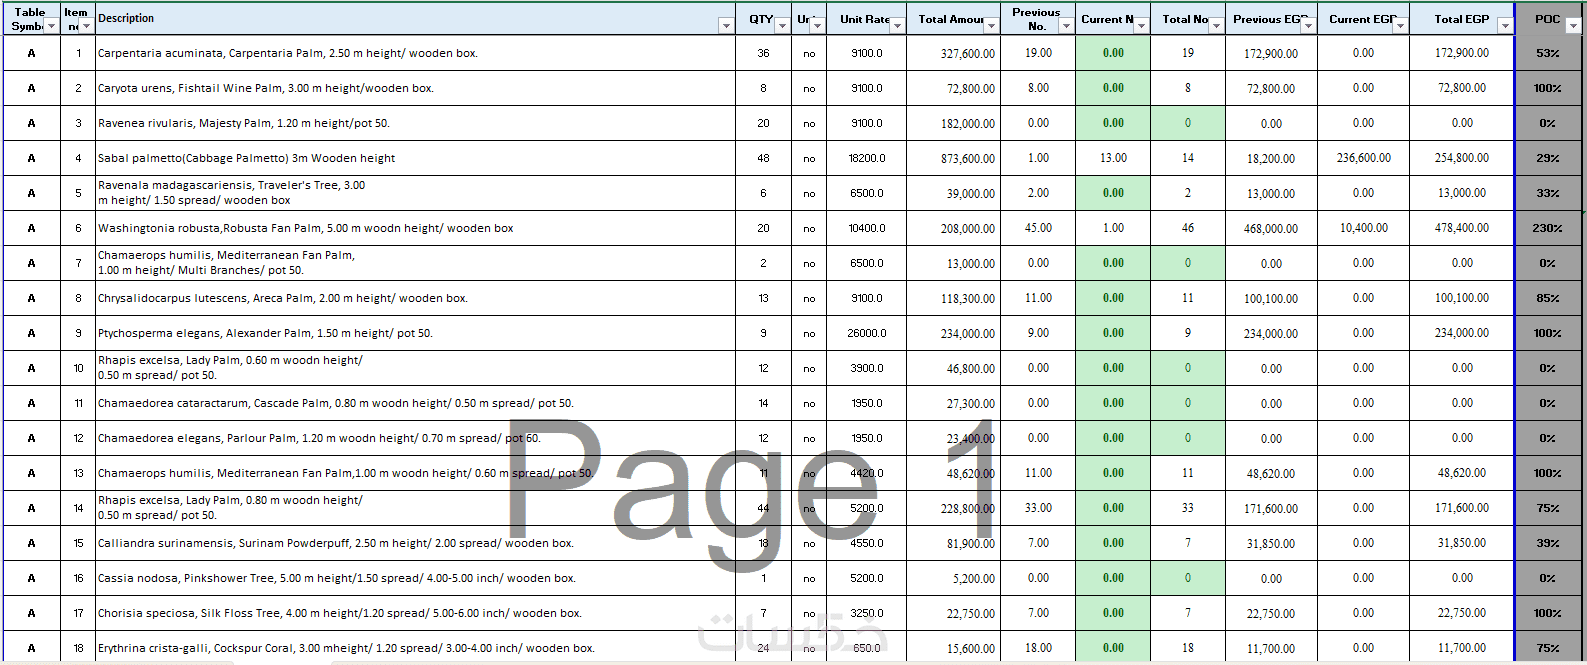
Task: Open the Previous No. filter arrow
Action: (x=1066, y=26)
